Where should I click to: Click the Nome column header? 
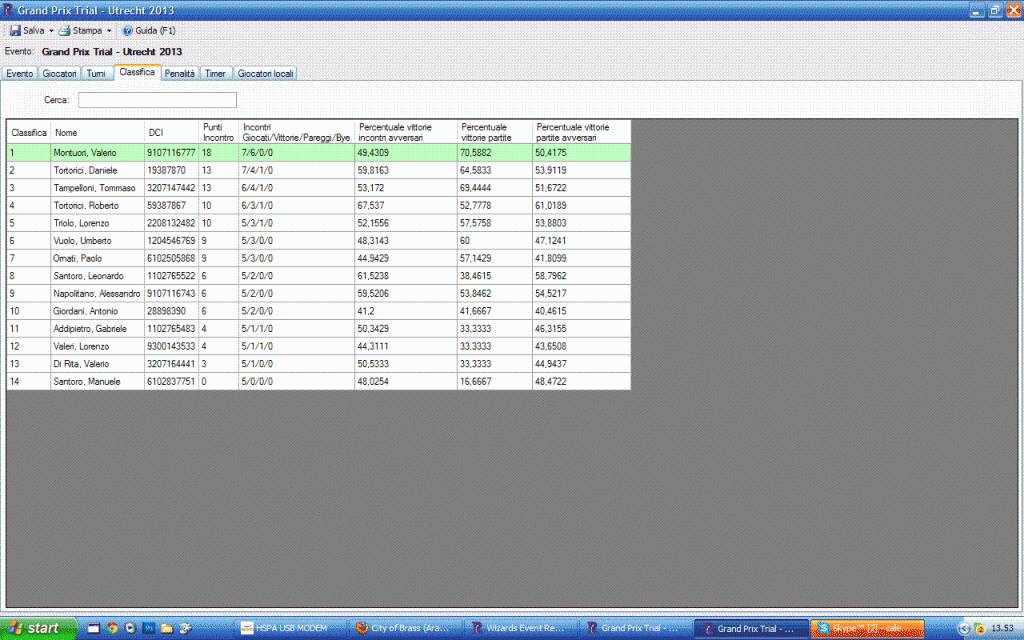click(97, 132)
